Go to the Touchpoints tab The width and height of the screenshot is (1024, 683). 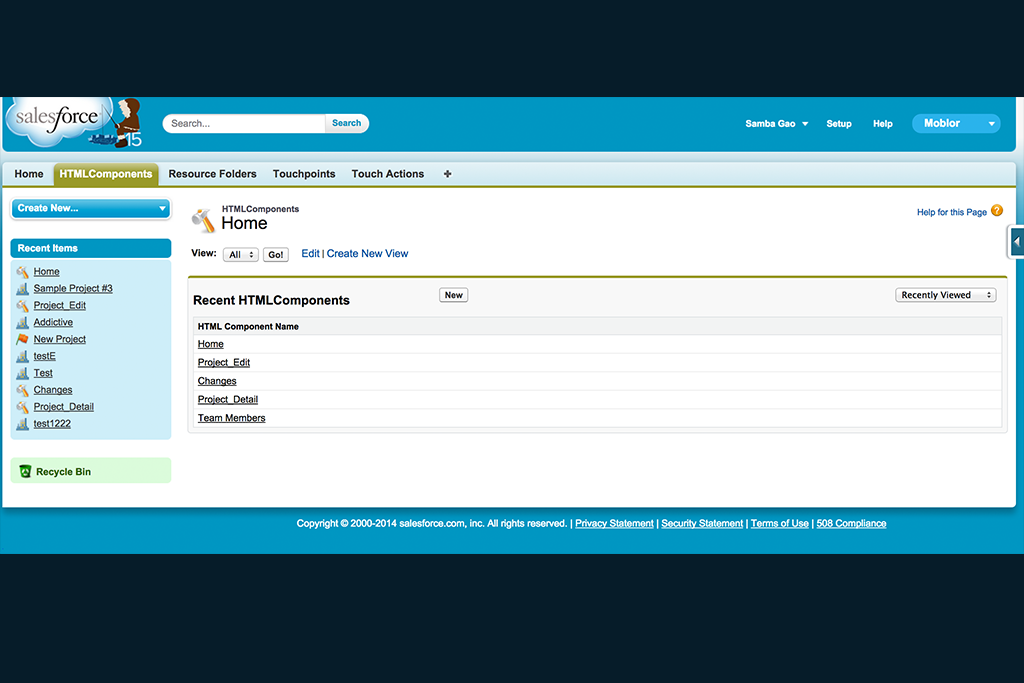[304, 174]
